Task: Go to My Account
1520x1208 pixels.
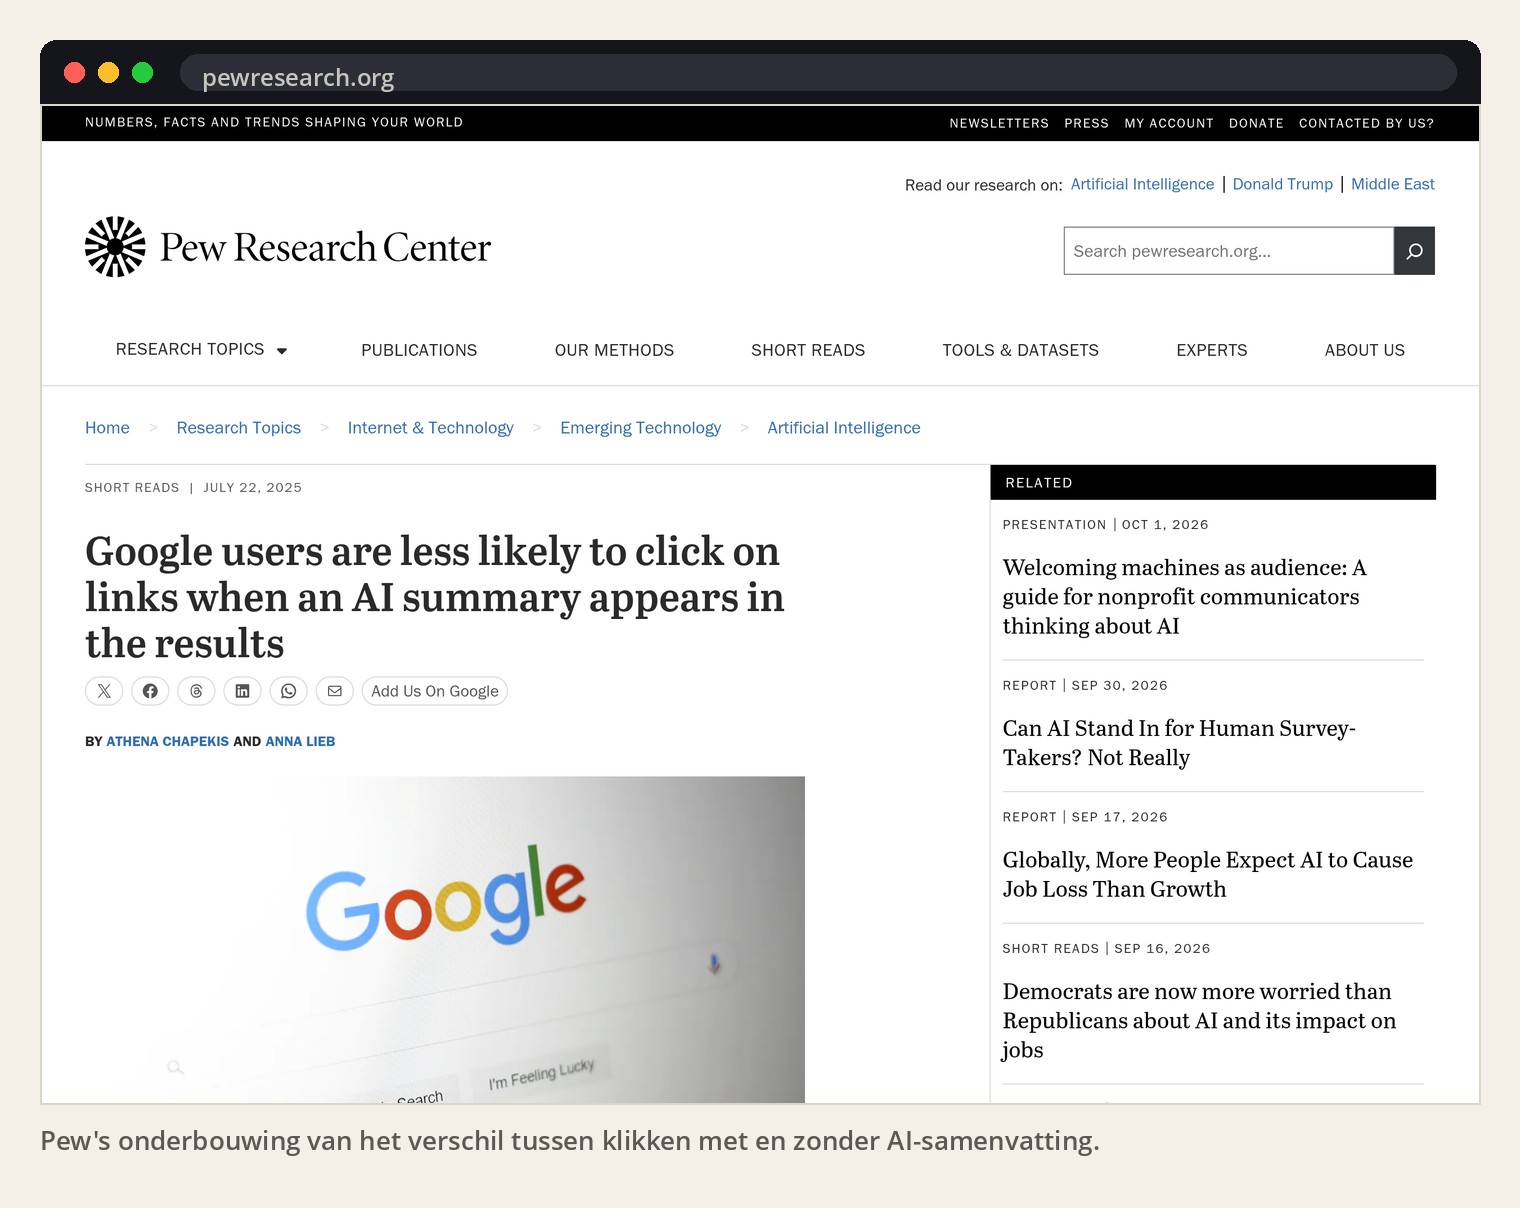Action: tap(1169, 123)
